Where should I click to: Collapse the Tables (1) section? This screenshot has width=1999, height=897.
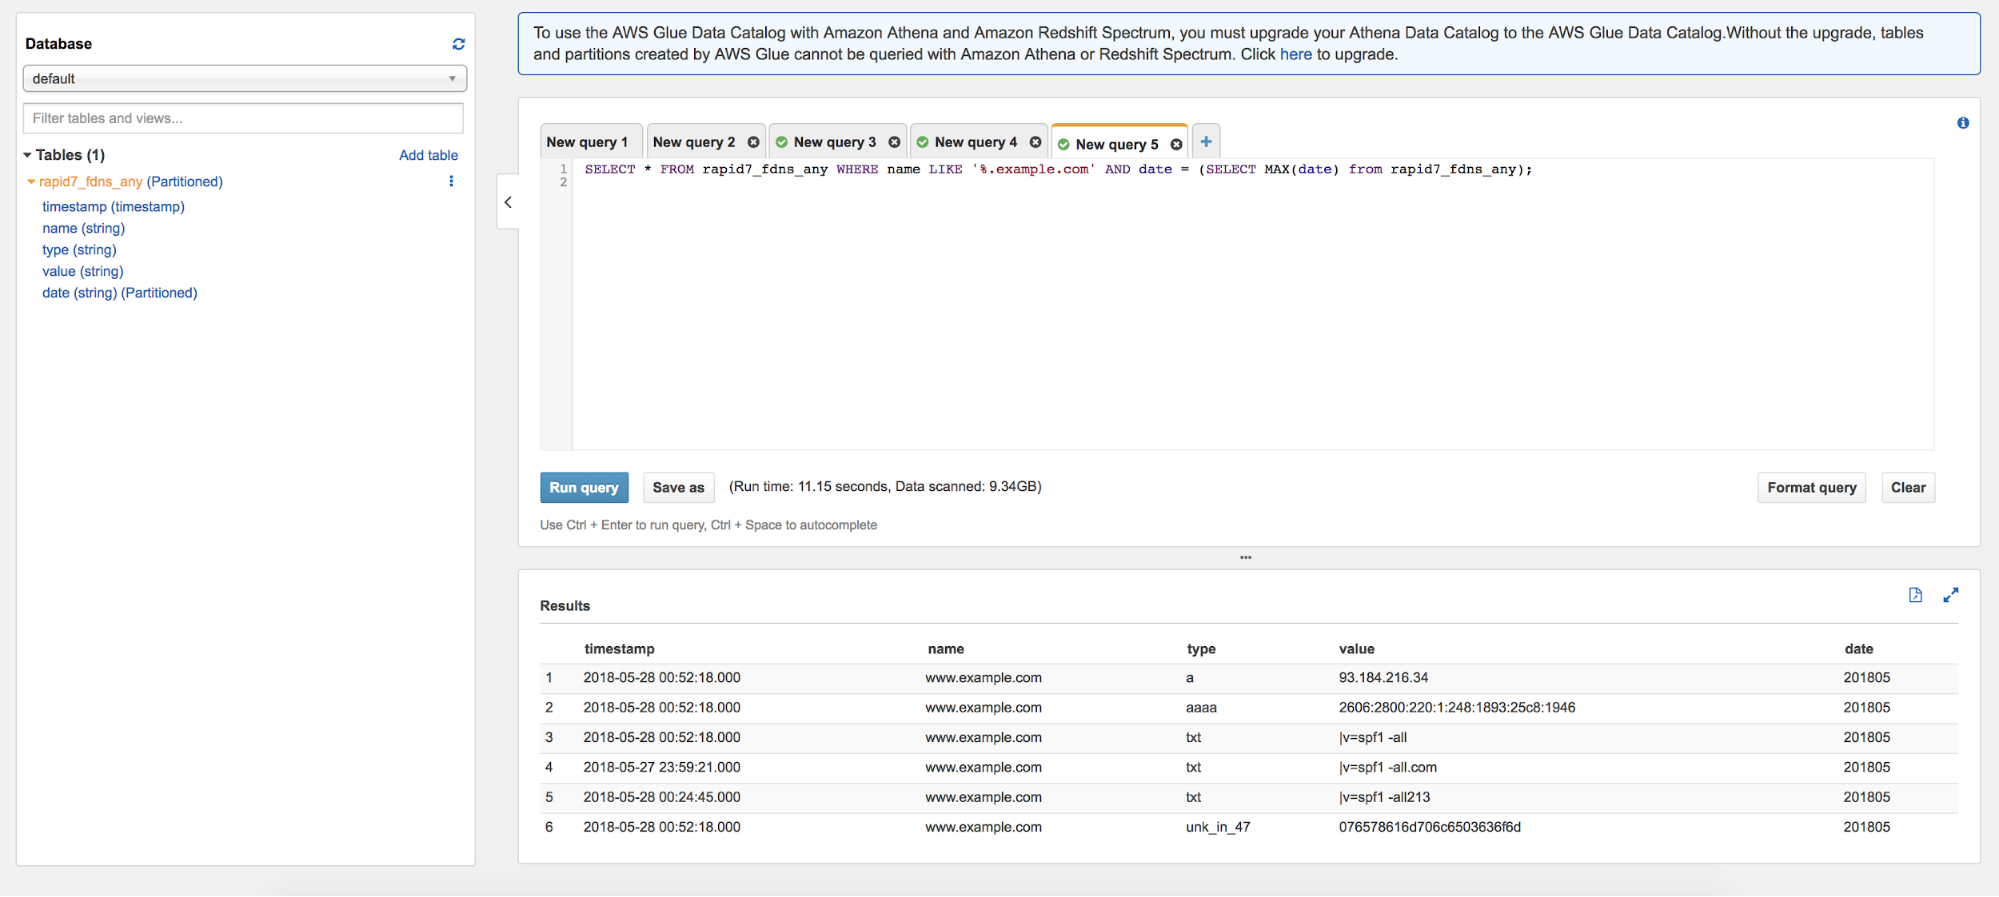[x=28, y=155]
